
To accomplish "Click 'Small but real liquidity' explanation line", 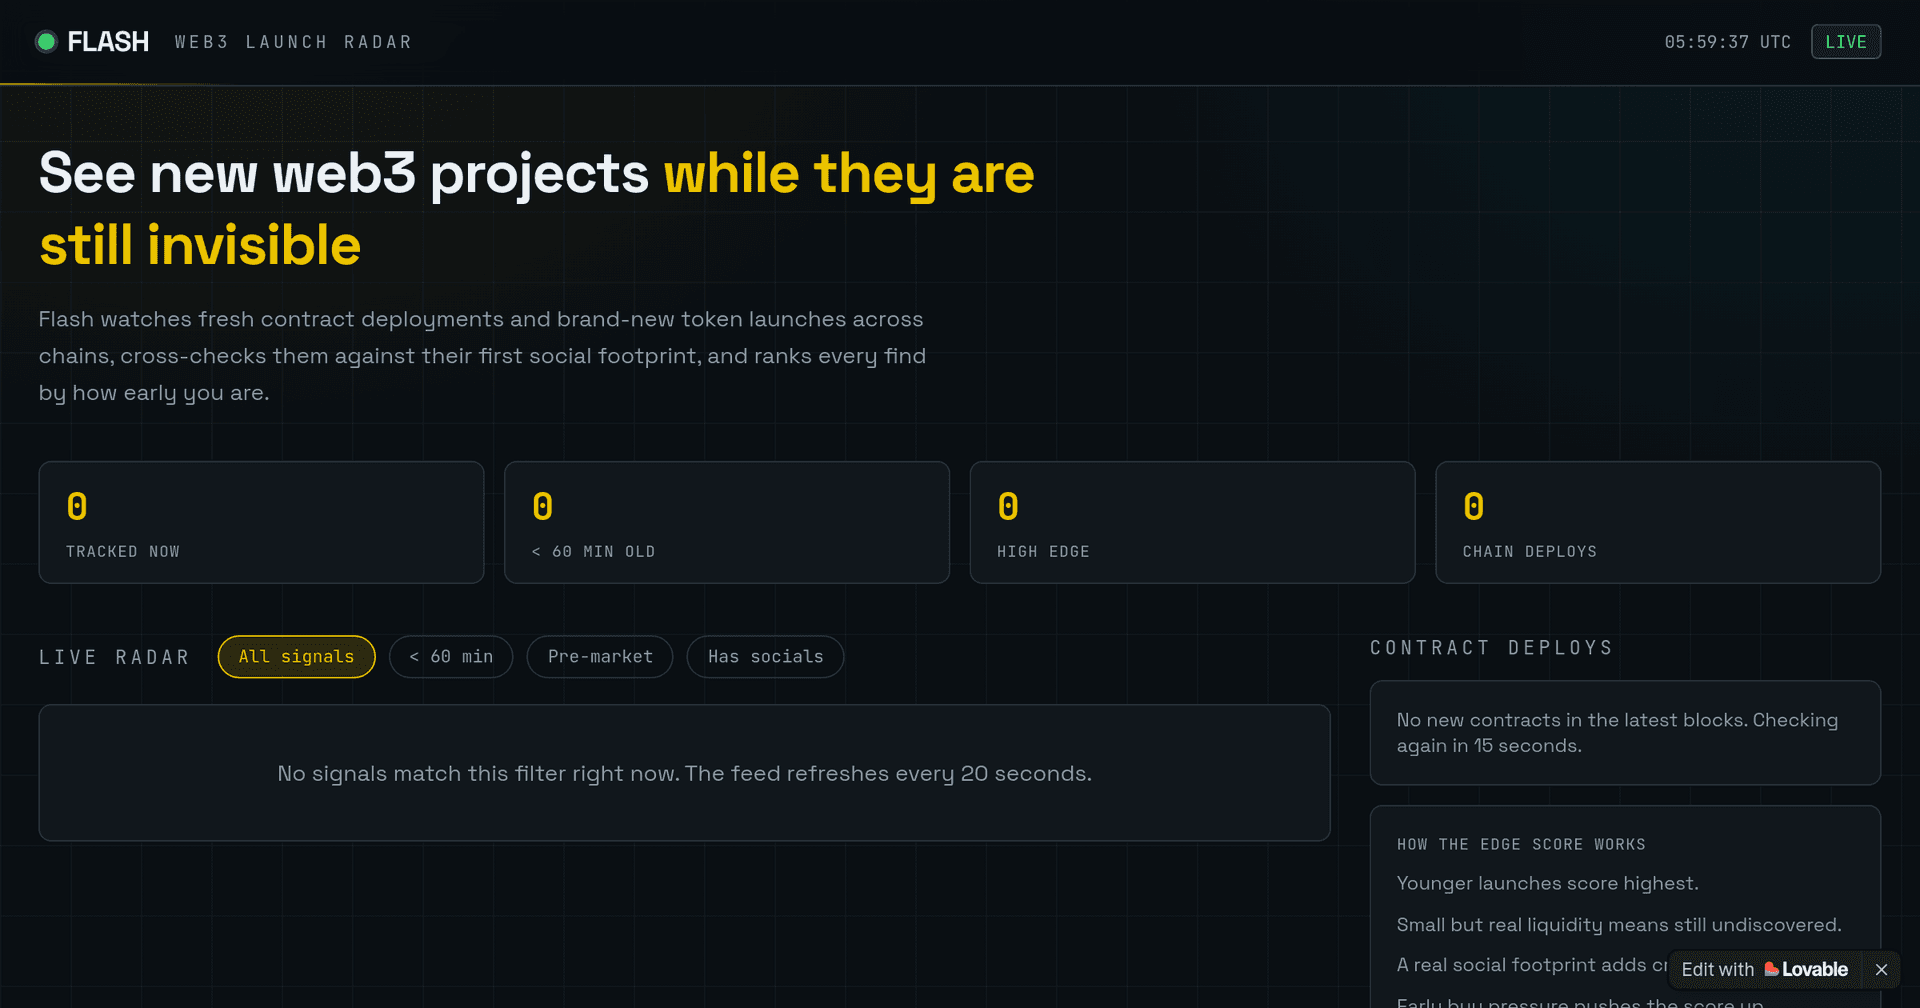I will tap(1619, 925).
